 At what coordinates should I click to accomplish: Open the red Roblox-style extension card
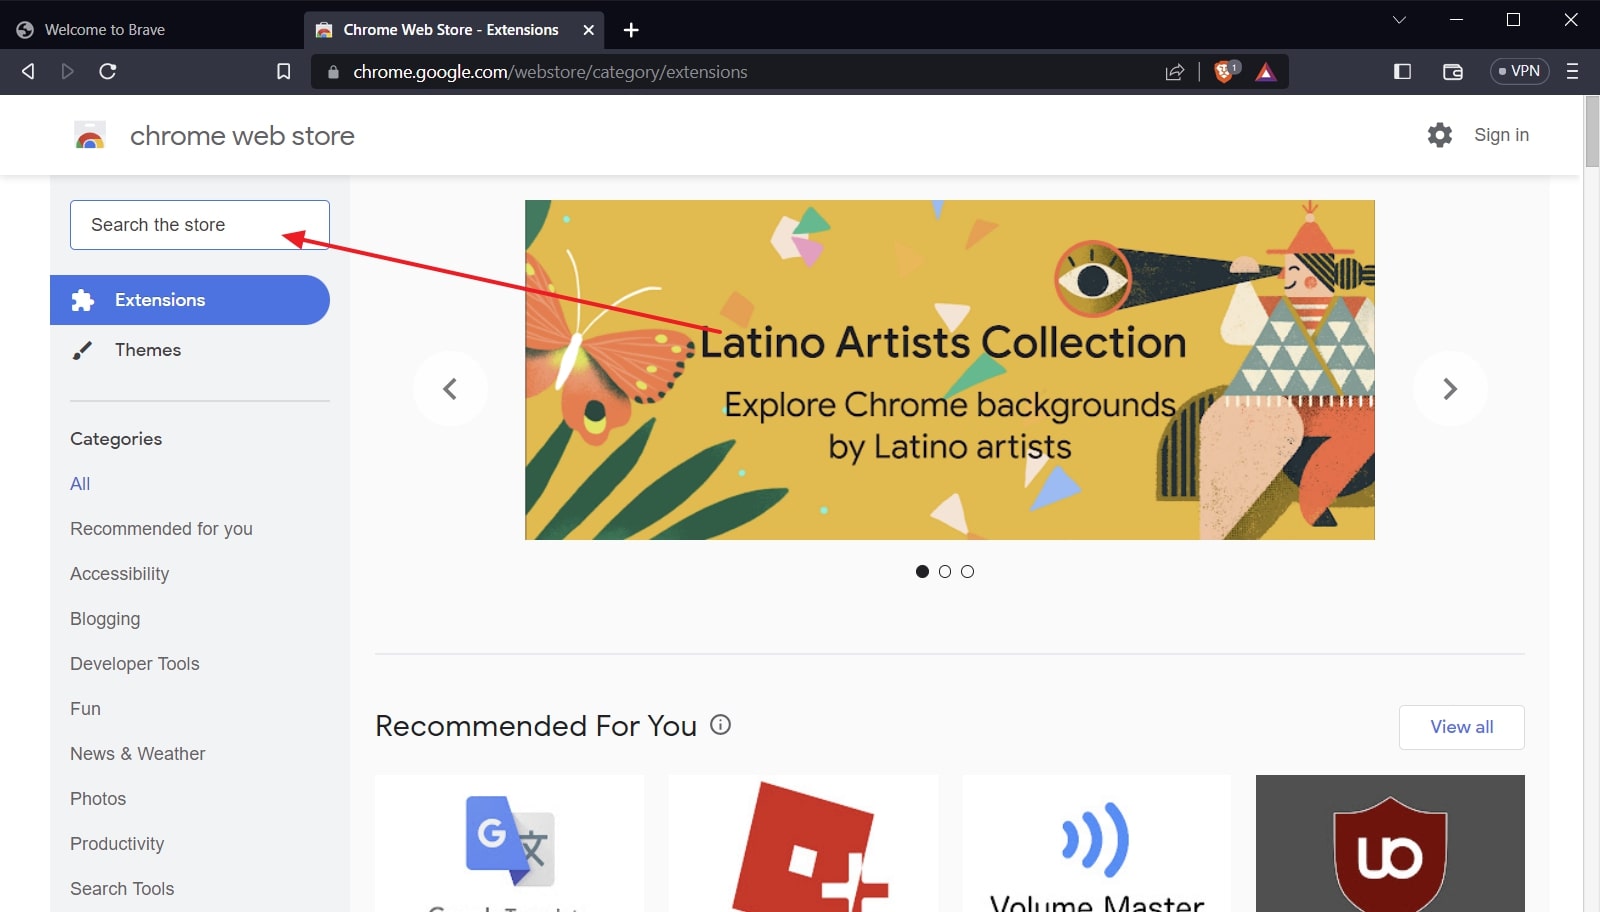coord(803,843)
